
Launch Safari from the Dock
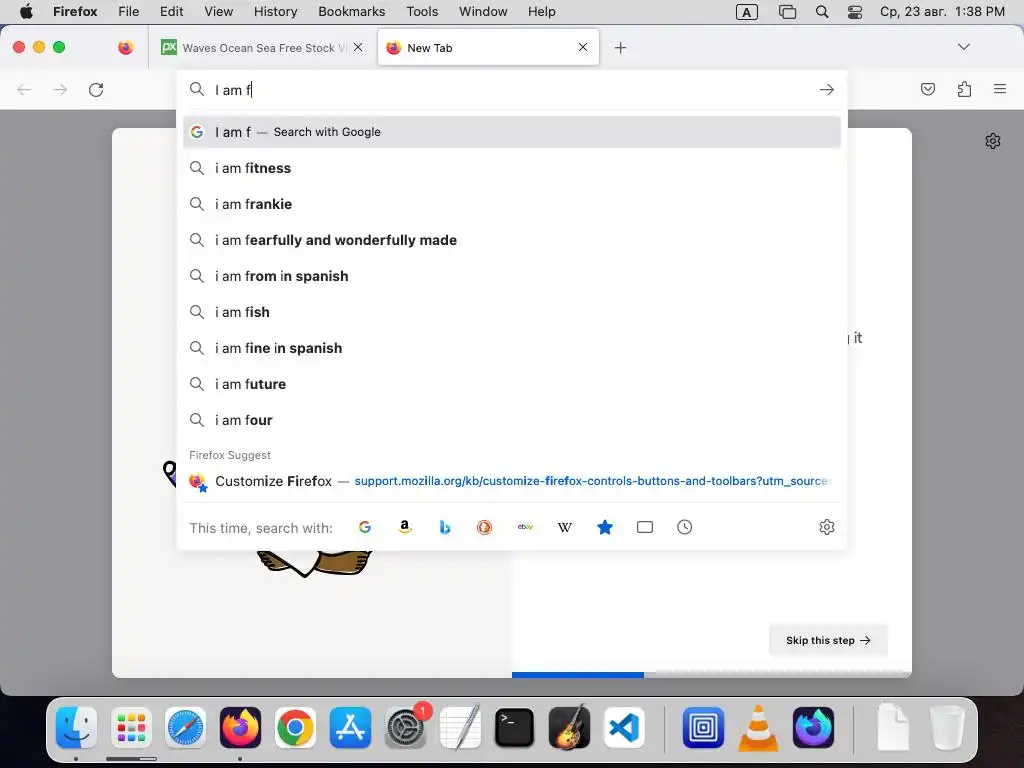click(185, 728)
